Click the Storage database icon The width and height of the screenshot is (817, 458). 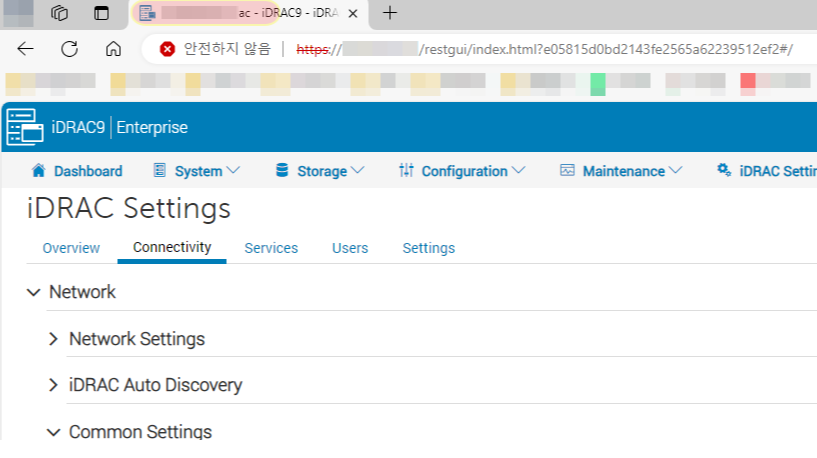pyautogui.click(x=282, y=170)
